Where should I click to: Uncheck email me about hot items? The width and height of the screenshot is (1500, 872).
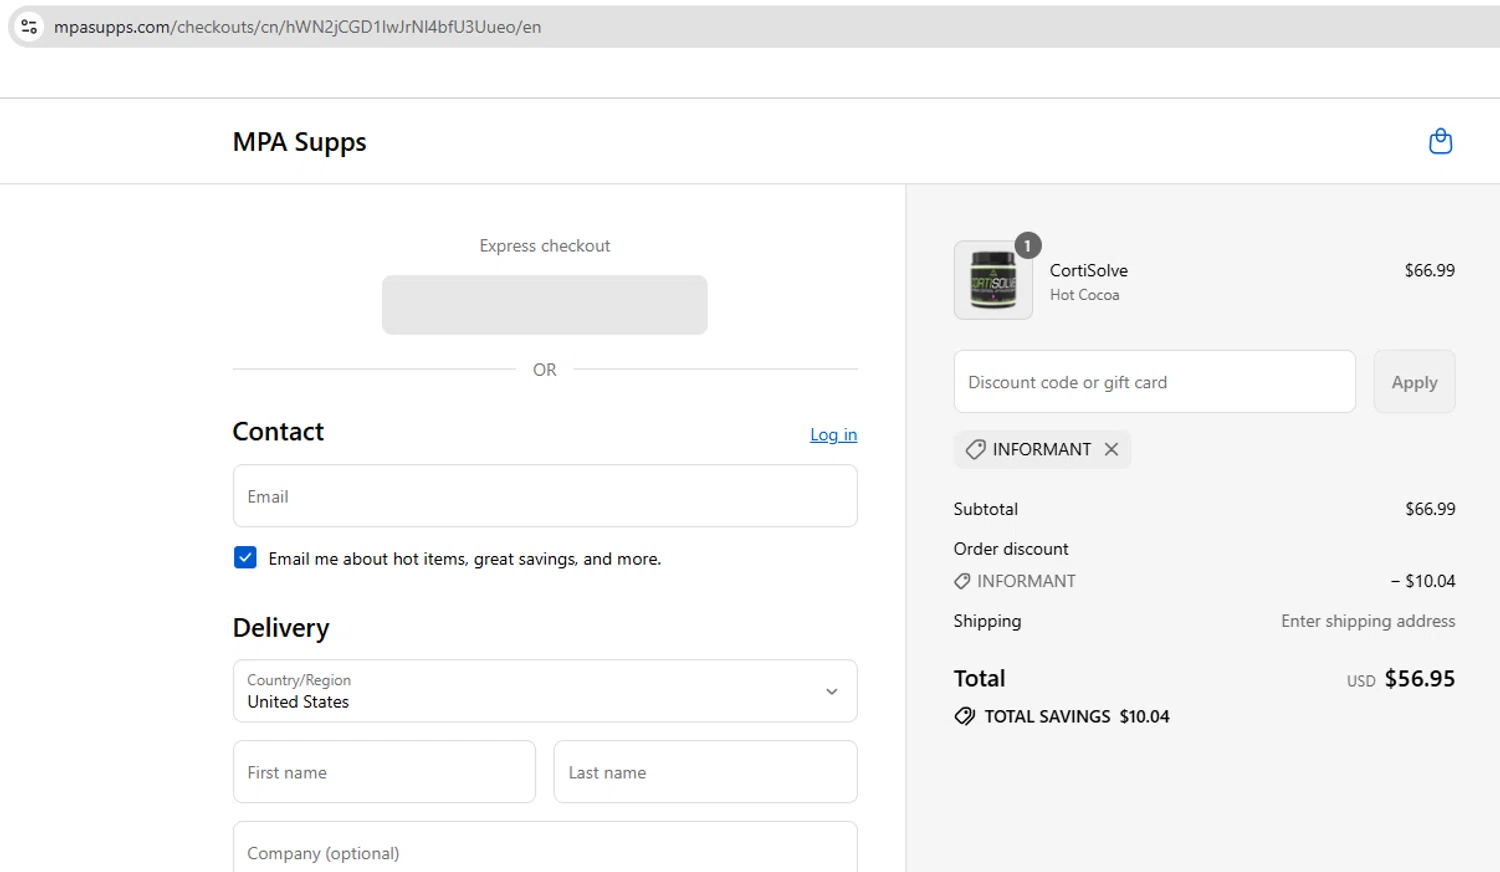[x=245, y=557]
